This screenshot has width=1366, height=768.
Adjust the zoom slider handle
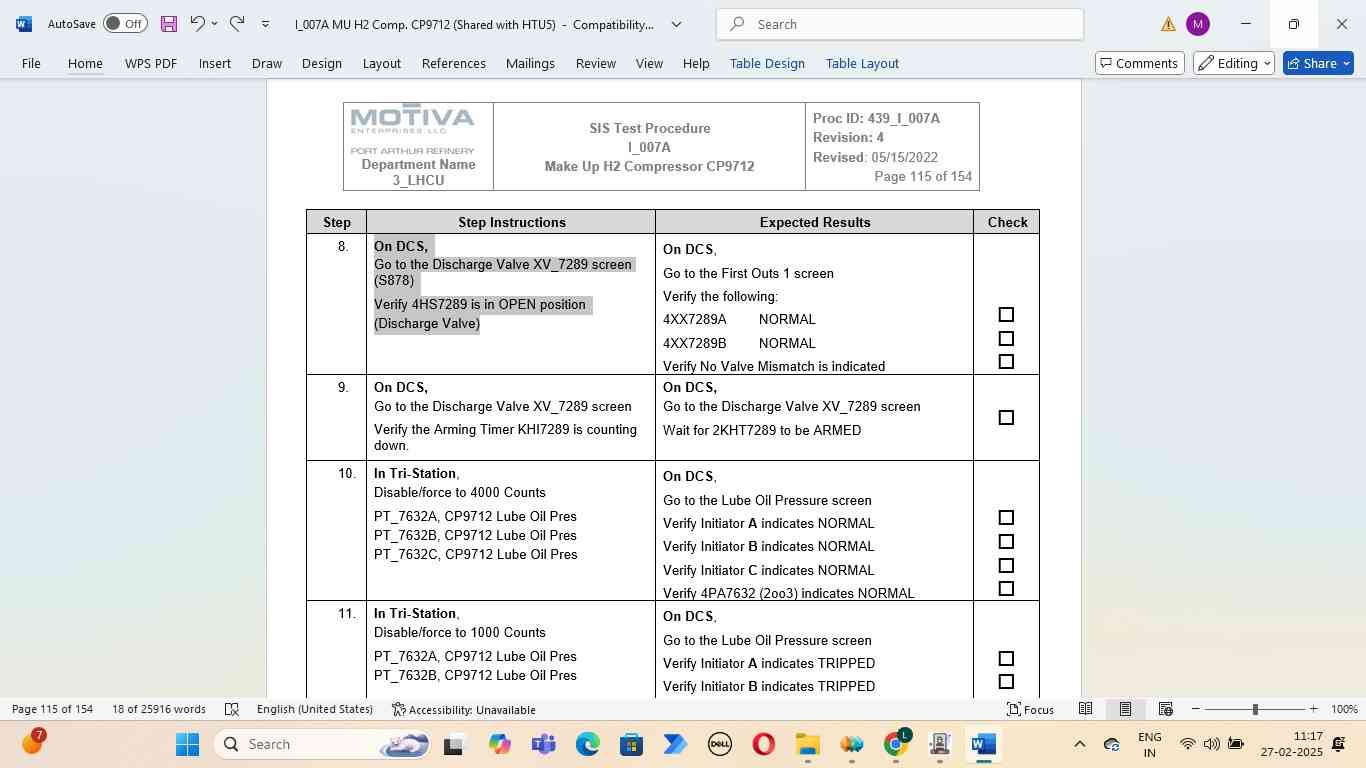click(x=1254, y=709)
